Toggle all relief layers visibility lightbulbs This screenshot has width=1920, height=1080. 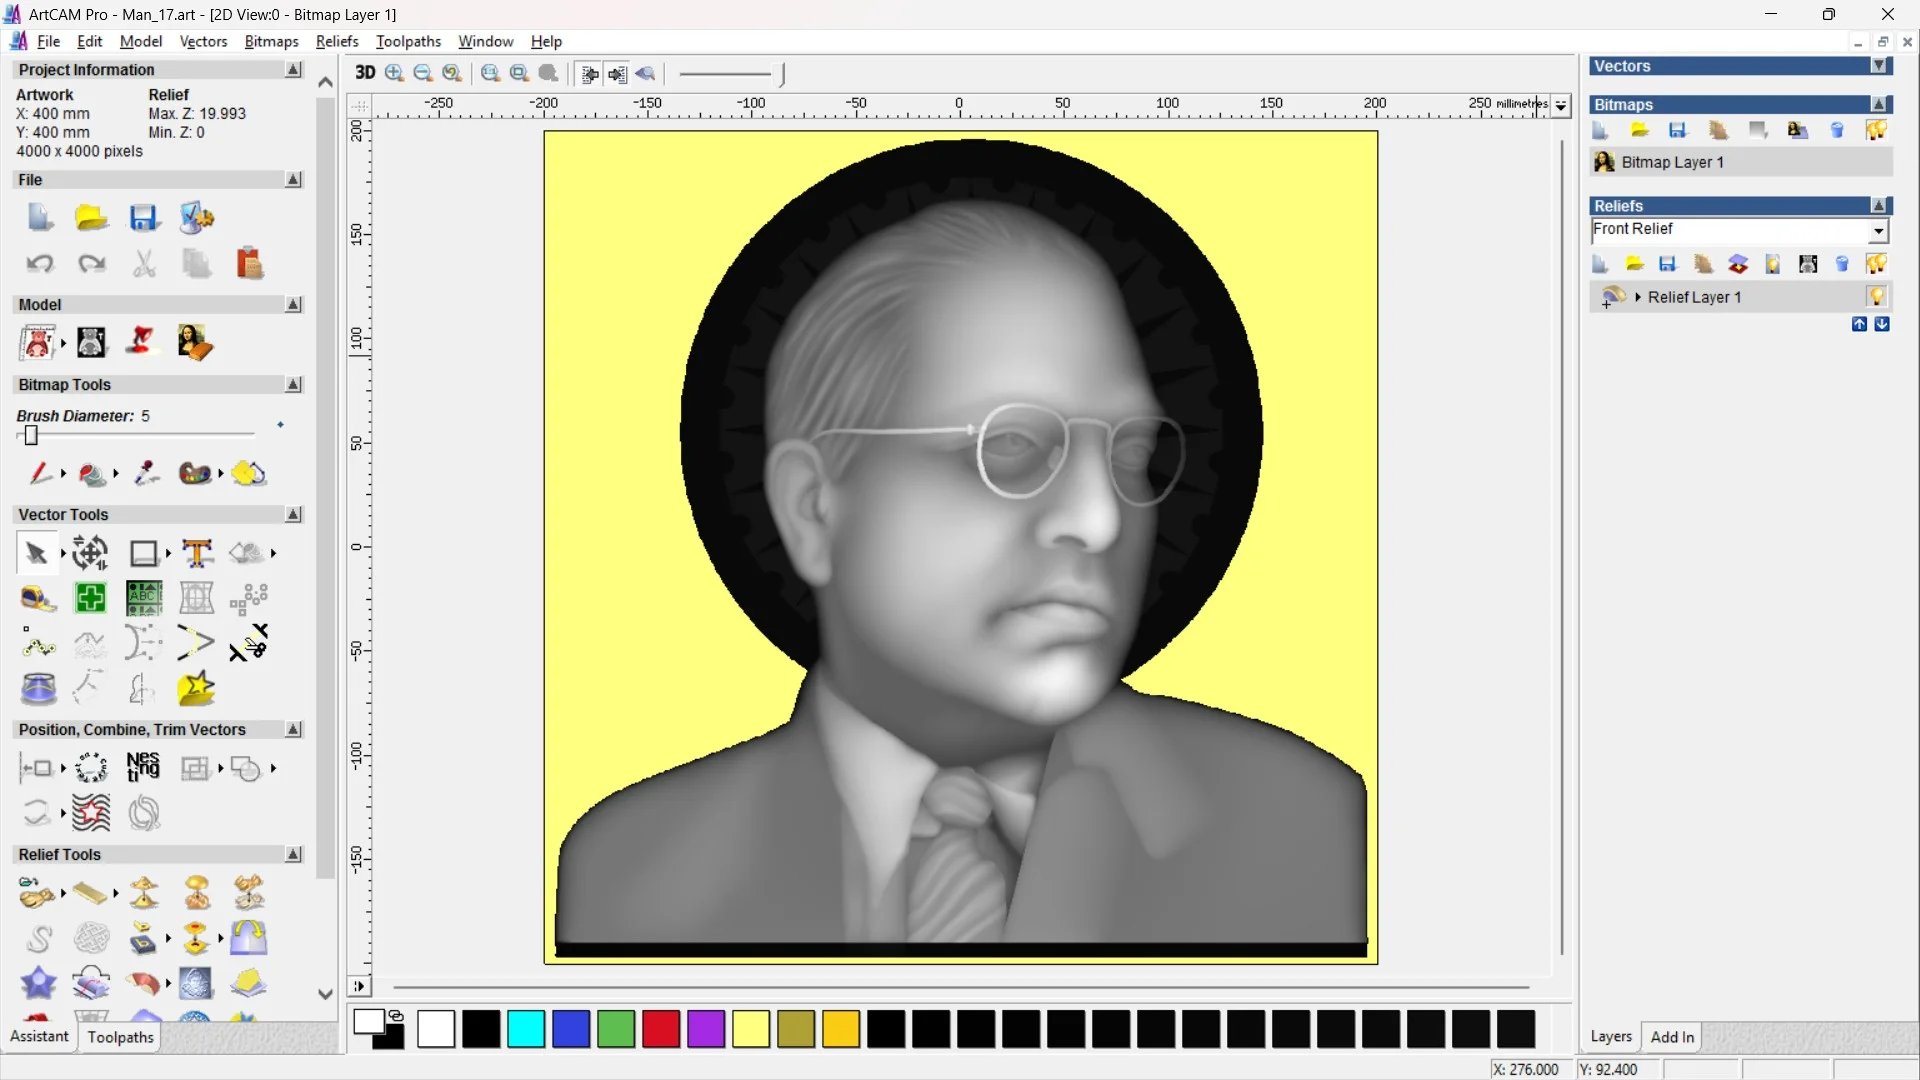(x=1877, y=264)
